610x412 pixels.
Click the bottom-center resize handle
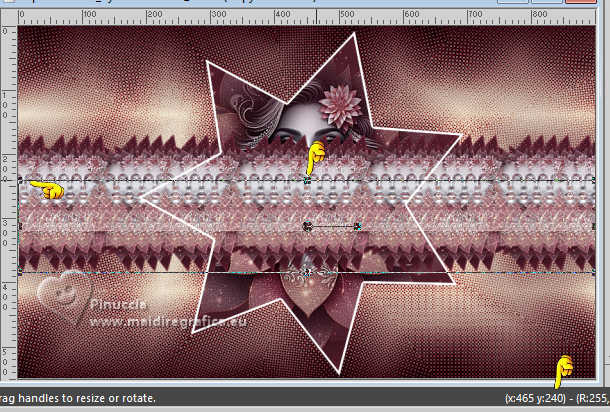(x=307, y=272)
